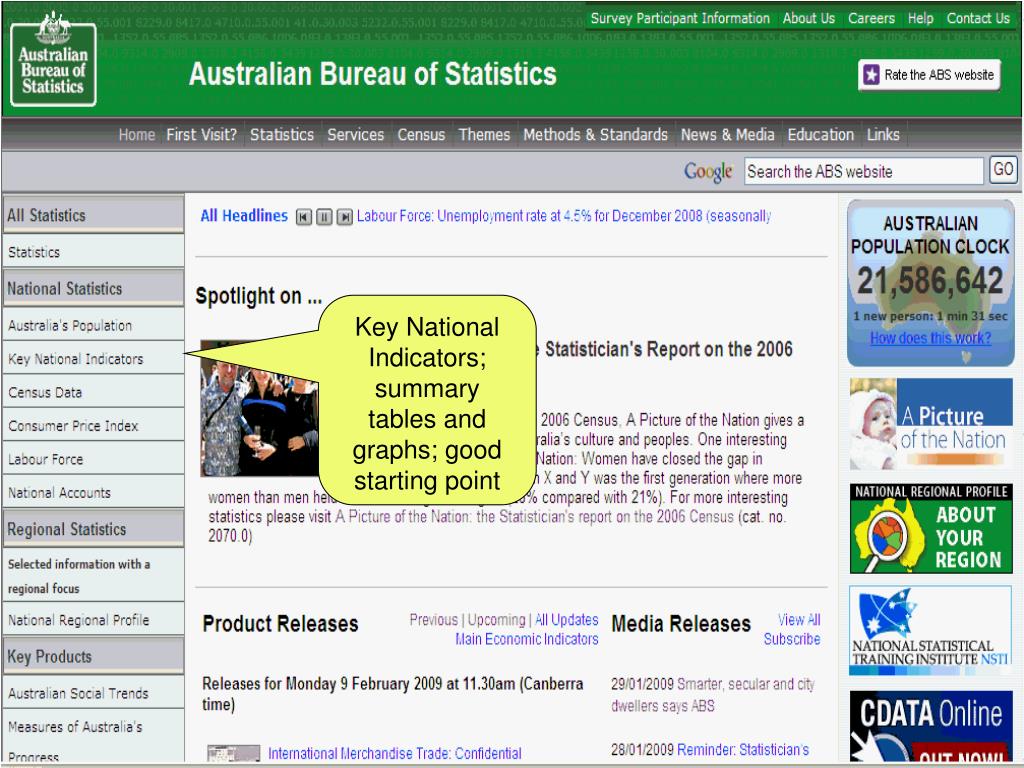
Task: Click the Australian Population Clock number
Action: click(929, 281)
